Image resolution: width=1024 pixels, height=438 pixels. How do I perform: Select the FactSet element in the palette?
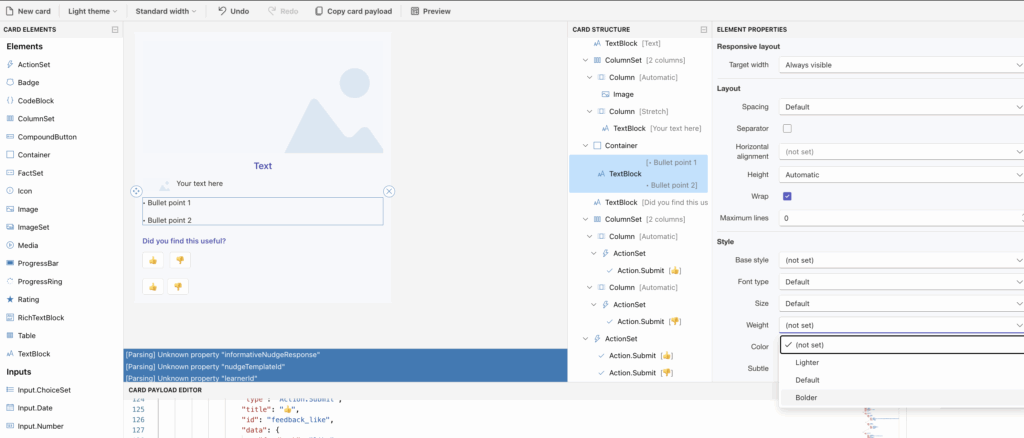(x=25, y=173)
